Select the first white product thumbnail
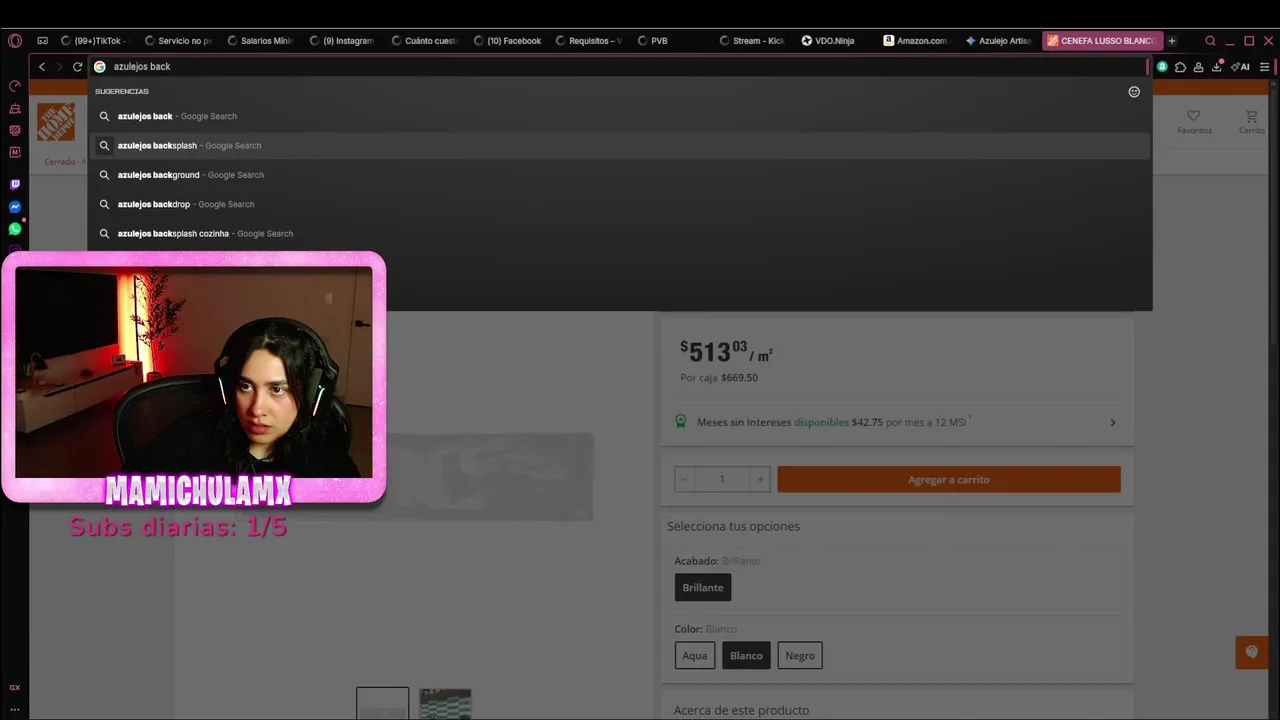Viewport: 1280px width, 720px height. click(383, 704)
